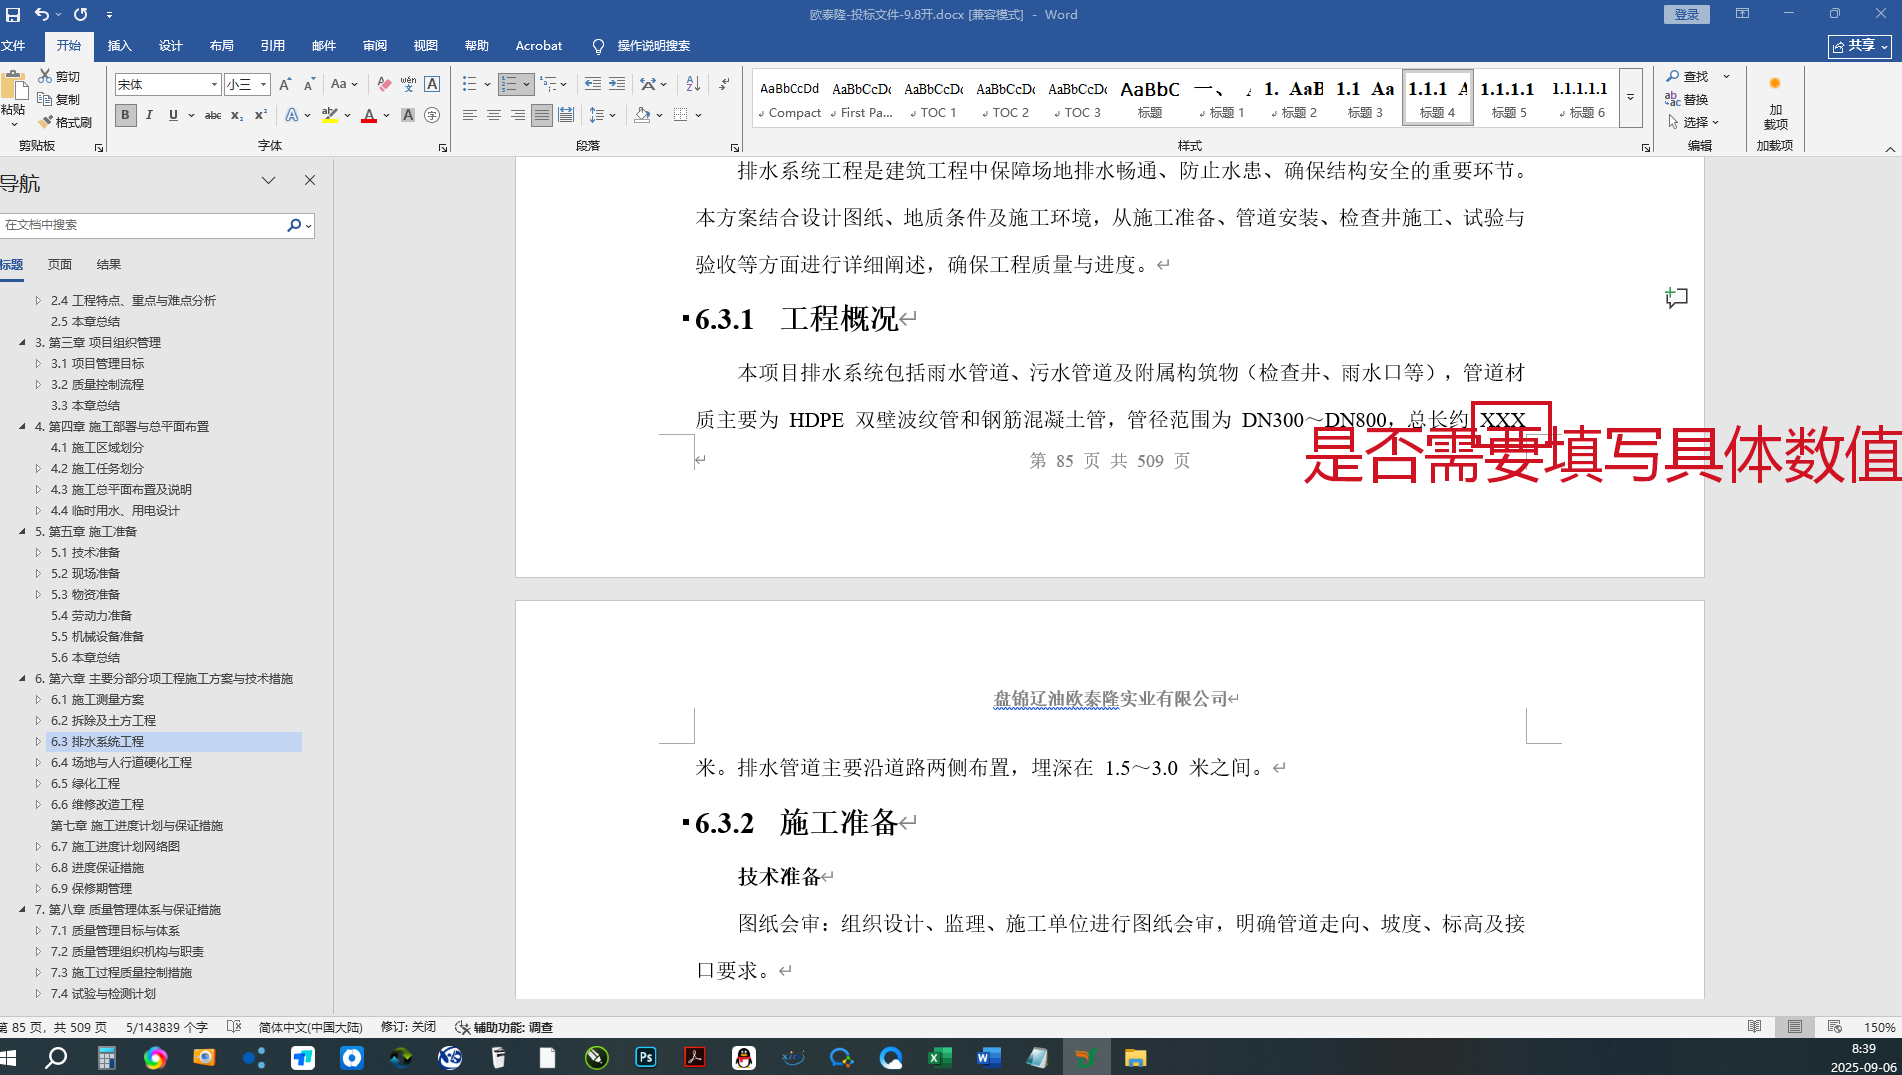
Task: Apply distributed alignment to the paragraph
Action: pos(566,115)
